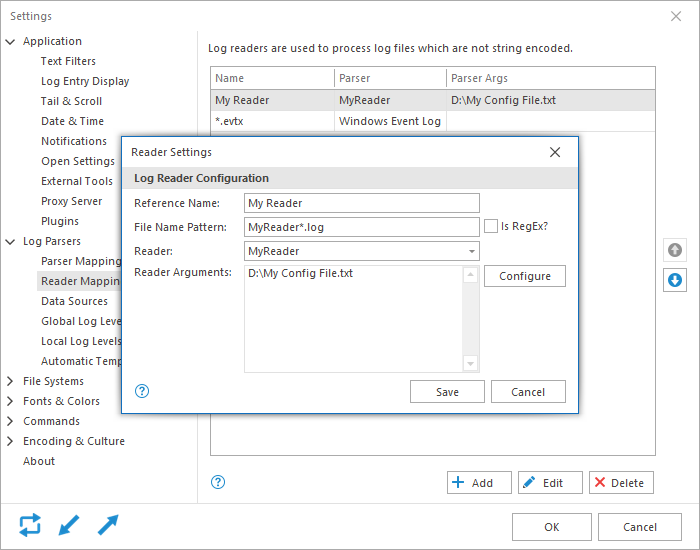Viewport: 700px width, 550px height.
Task: Select Text Filters in settings tree
Action: click(68, 61)
